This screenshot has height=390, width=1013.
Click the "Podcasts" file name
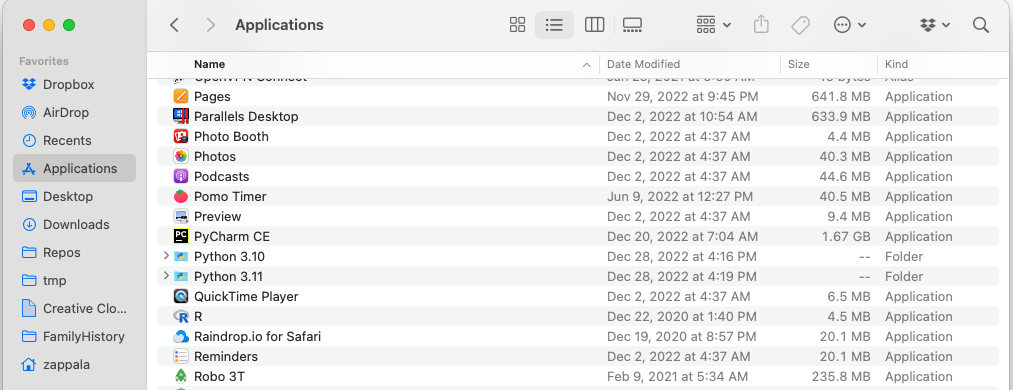pos(222,177)
